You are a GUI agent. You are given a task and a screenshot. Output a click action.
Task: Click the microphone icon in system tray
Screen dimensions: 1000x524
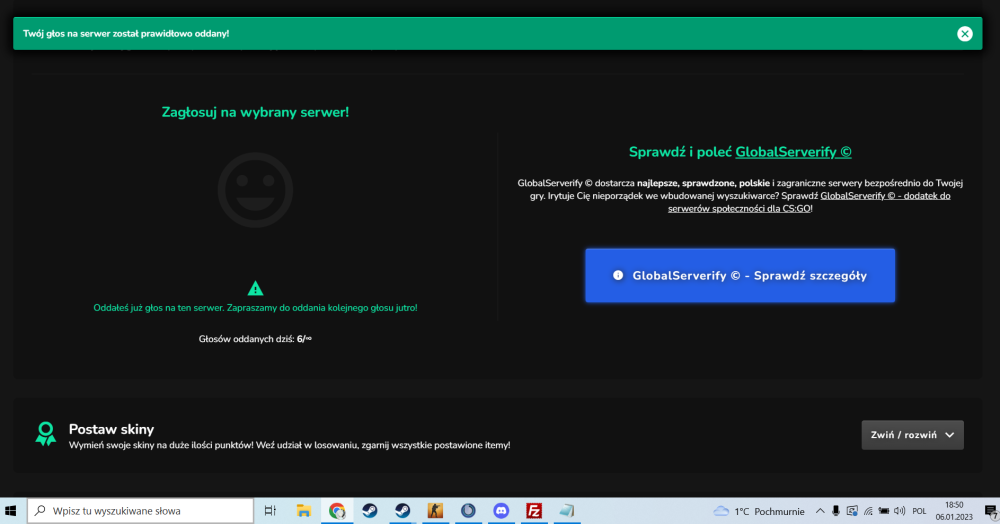pyautogui.click(x=835, y=511)
